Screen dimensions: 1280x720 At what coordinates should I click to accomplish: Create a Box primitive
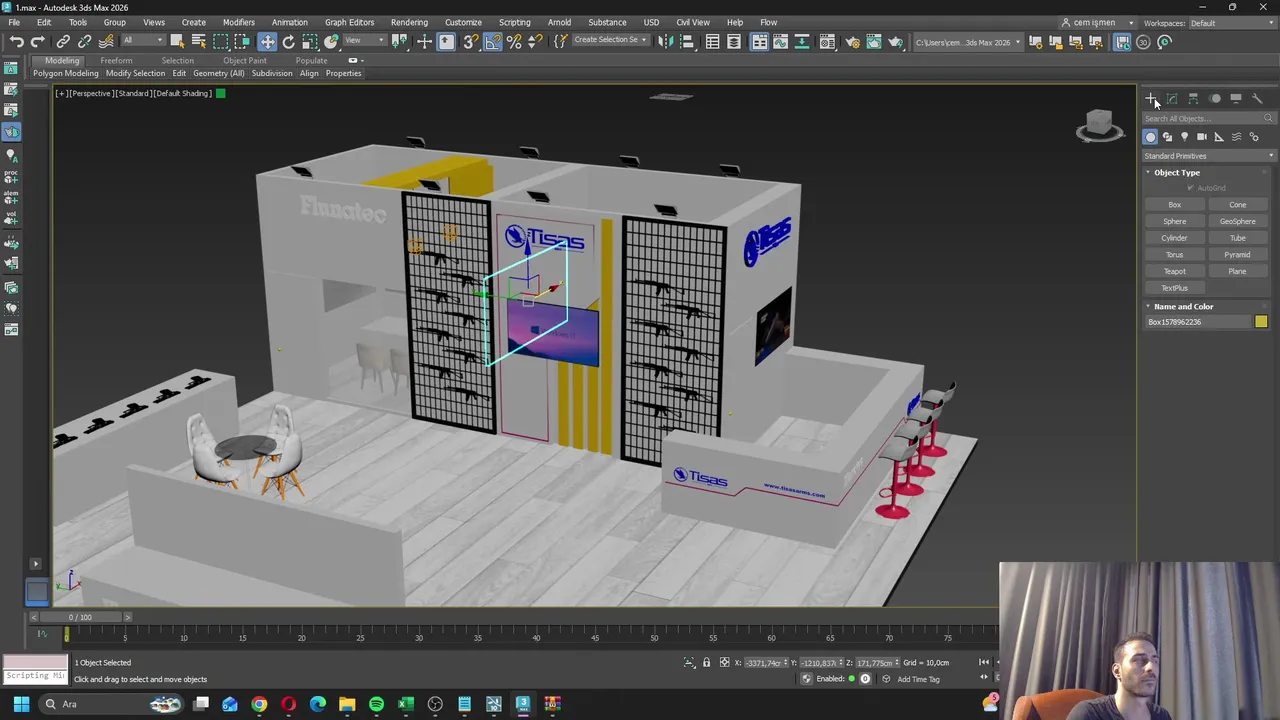[1175, 205]
